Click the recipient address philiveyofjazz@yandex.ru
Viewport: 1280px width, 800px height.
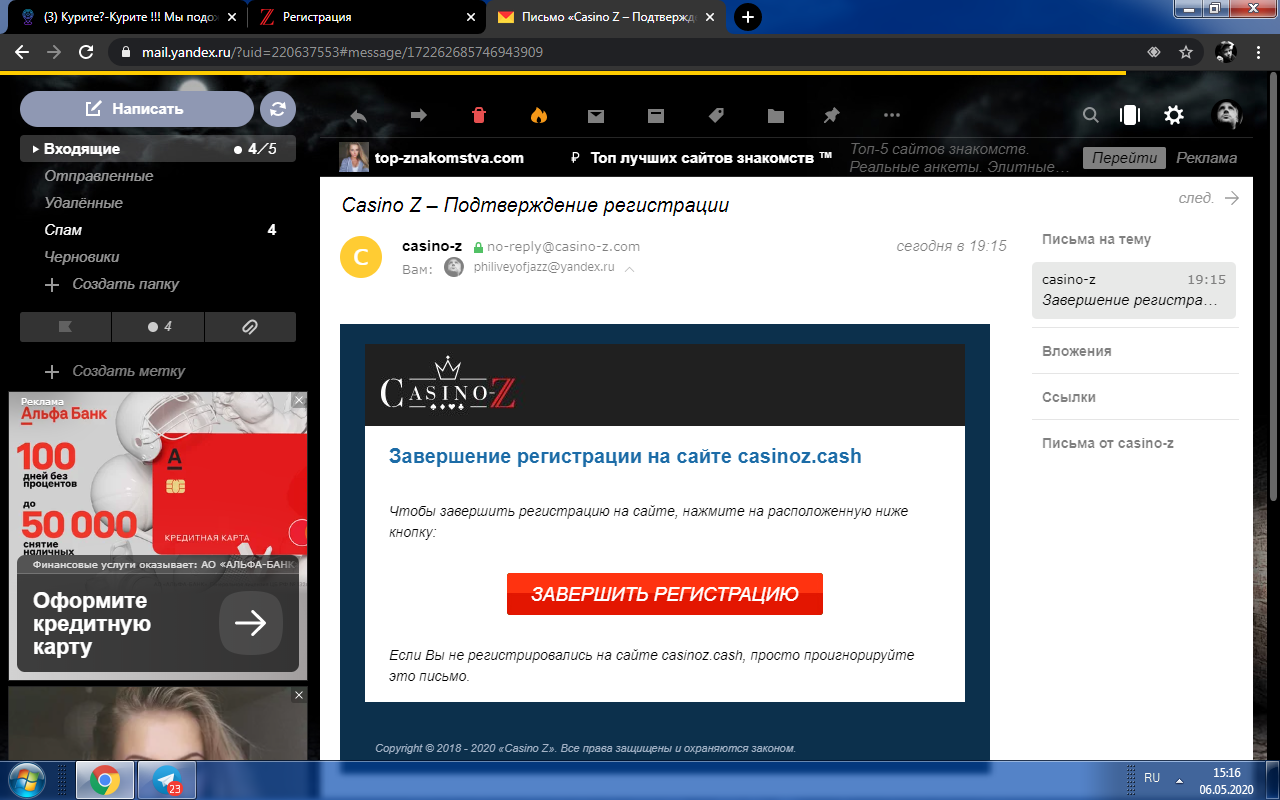[544, 267]
